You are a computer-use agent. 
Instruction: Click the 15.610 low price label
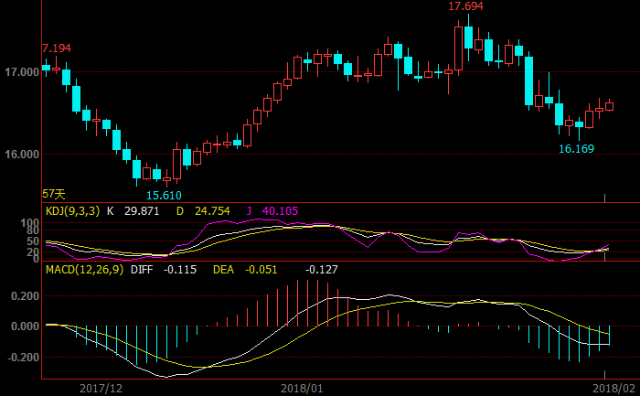164,195
